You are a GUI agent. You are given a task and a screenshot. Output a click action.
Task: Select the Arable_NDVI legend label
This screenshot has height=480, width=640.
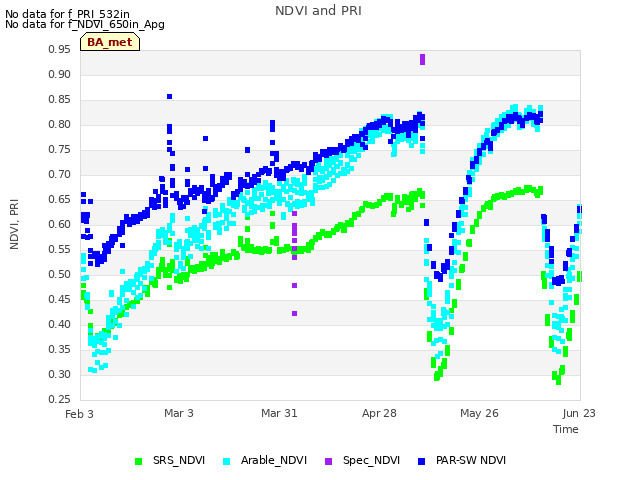coord(274,460)
